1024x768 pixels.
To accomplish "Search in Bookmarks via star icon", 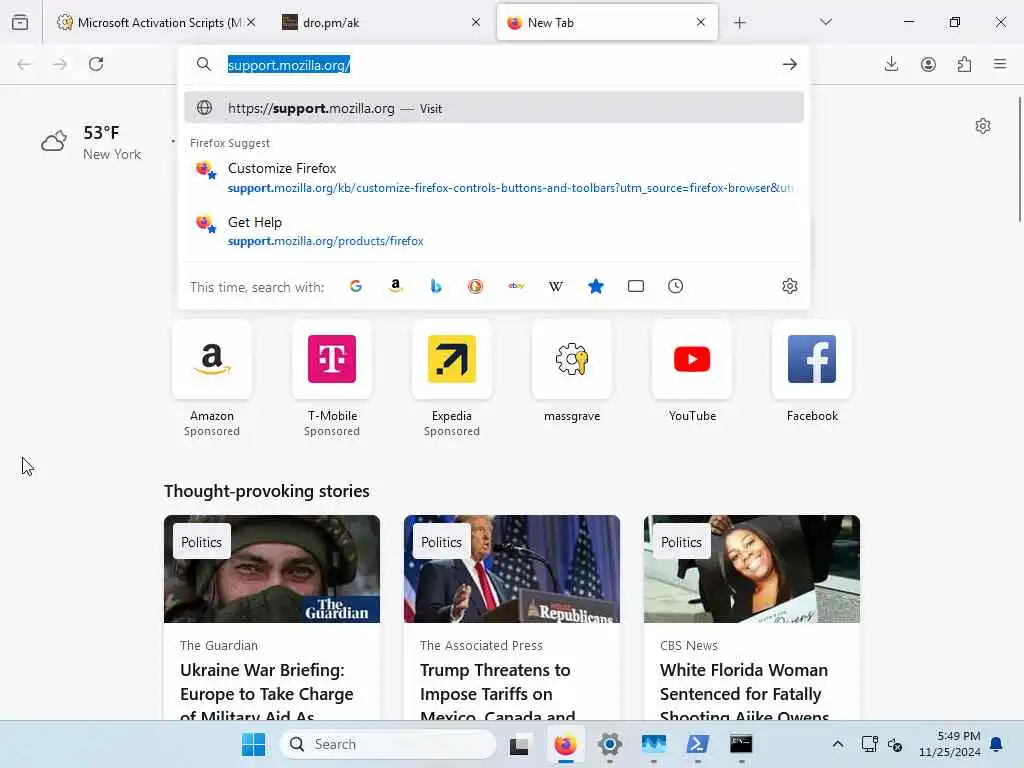I will click(x=596, y=286).
